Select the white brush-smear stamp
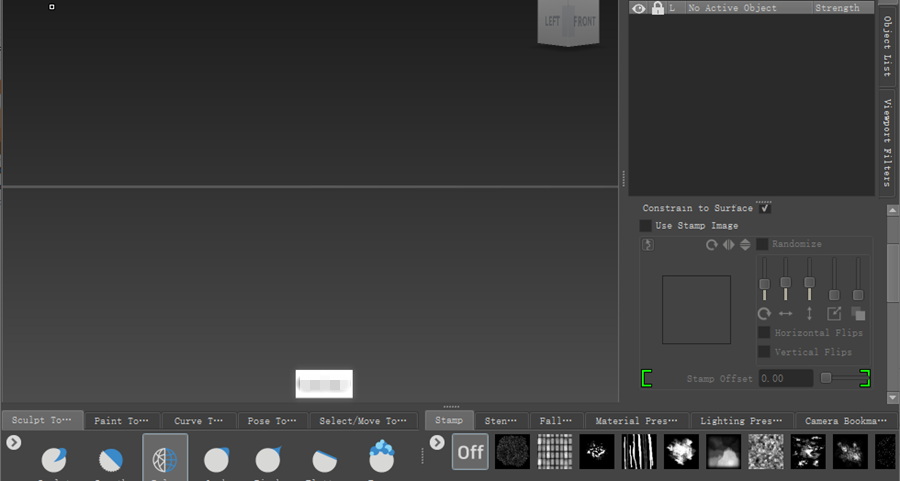 point(681,452)
